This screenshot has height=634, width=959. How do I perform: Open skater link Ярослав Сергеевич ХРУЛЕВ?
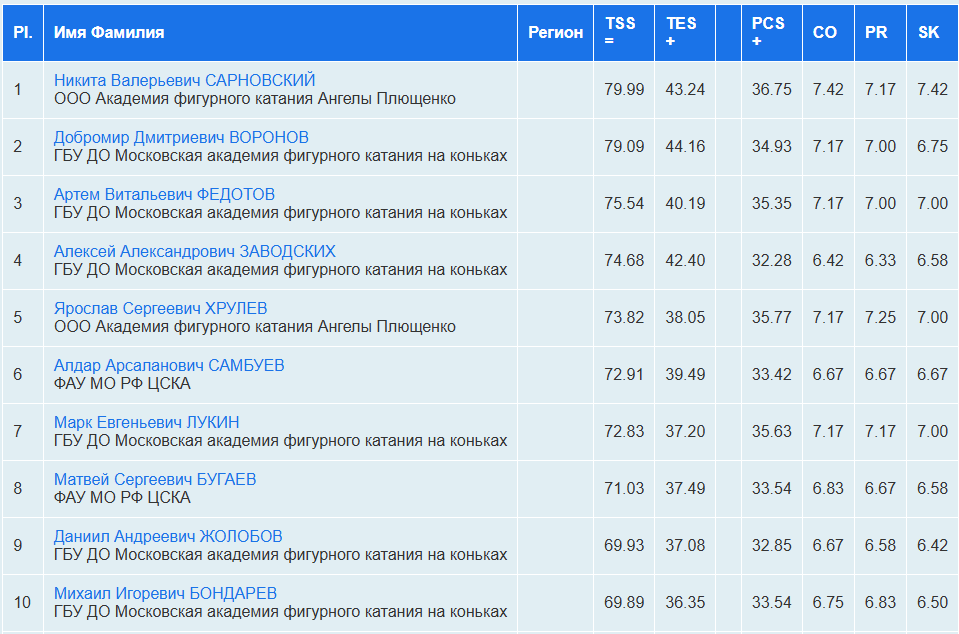(160, 308)
